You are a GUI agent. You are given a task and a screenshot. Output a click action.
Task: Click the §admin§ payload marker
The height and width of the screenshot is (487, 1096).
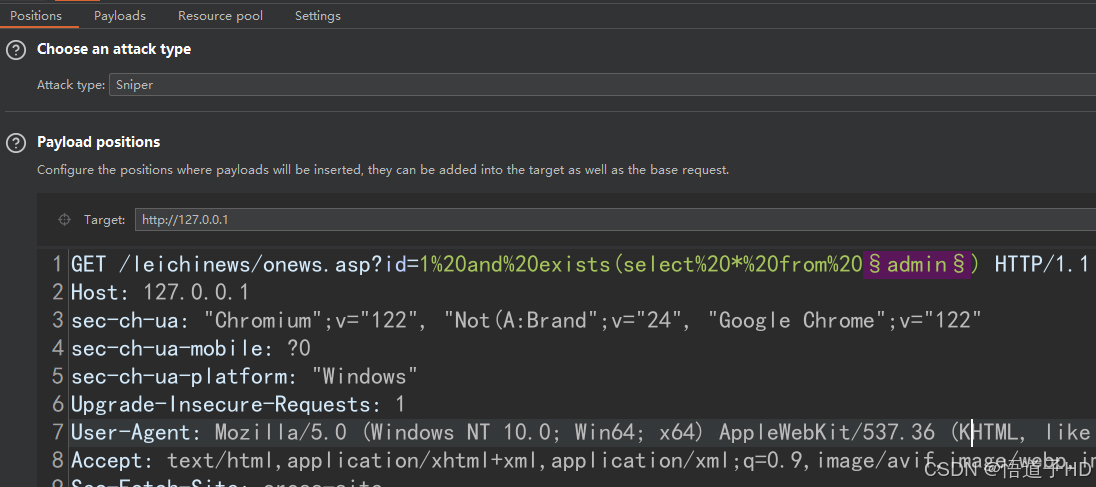[x=916, y=264]
